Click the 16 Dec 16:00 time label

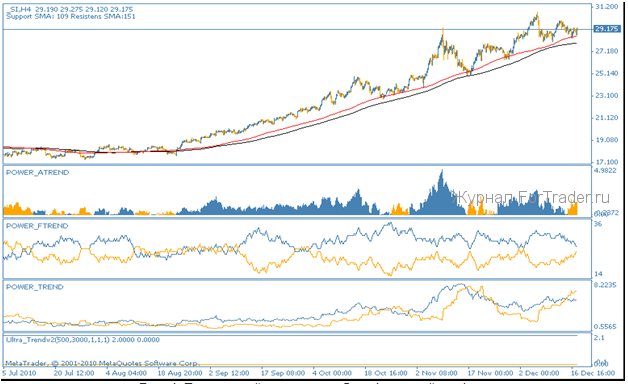593,373
